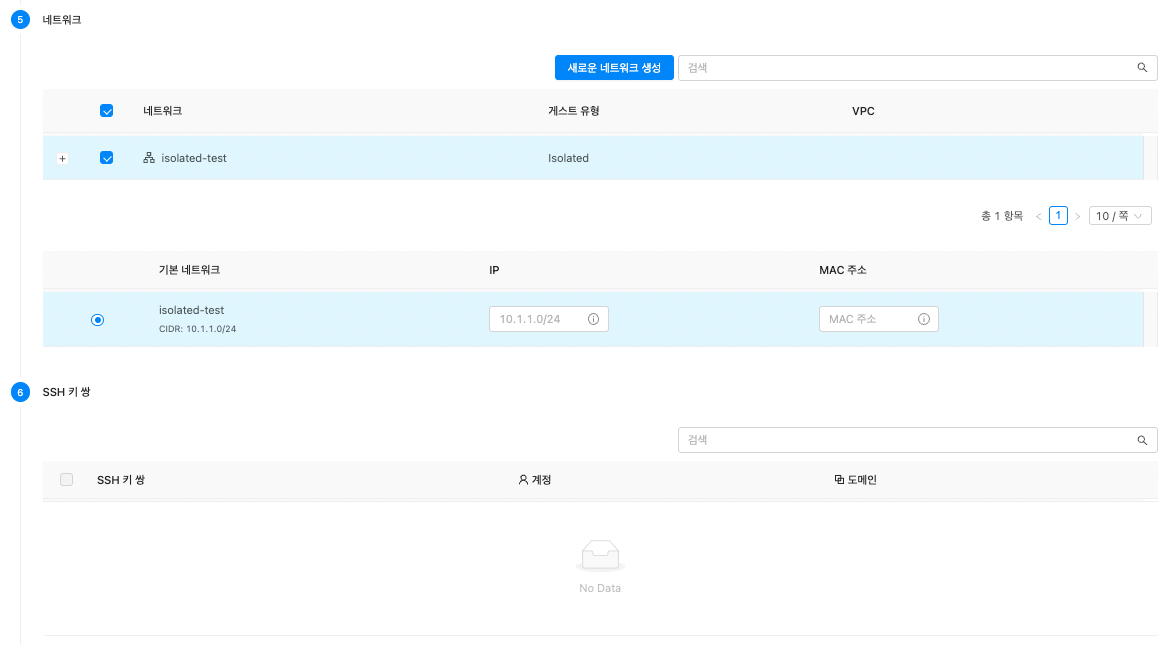Click the IP address input field

click(x=540, y=319)
